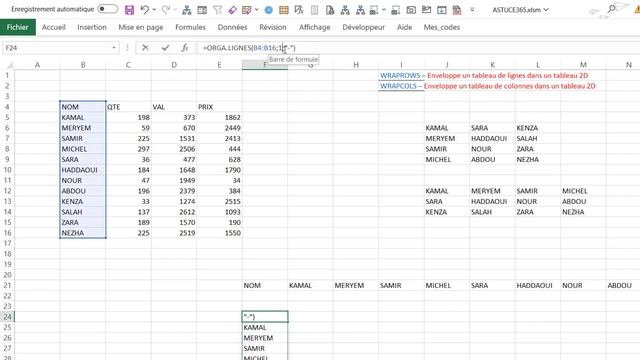640x360 pixels.
Task: Click inside the ORGA.LIGNES formula bar text
Action: click(249, 48)
